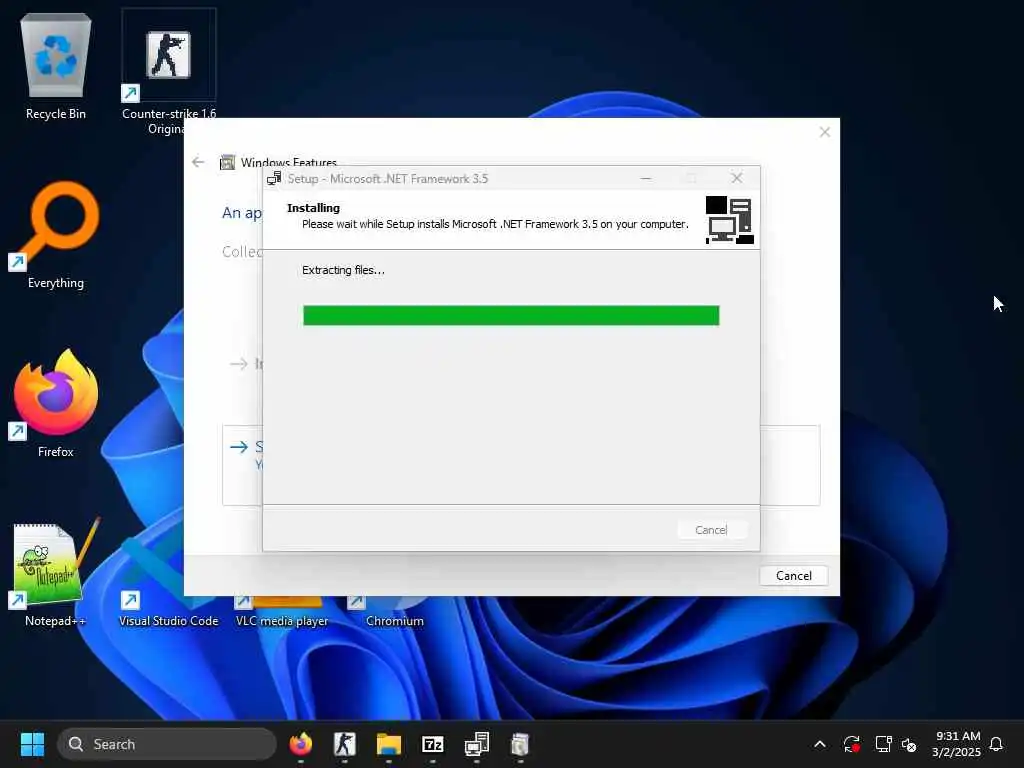The height and width of the screenshot is (768, 1024).
Task: Close the .NET Framework Setup window
Action: [737, 178]
